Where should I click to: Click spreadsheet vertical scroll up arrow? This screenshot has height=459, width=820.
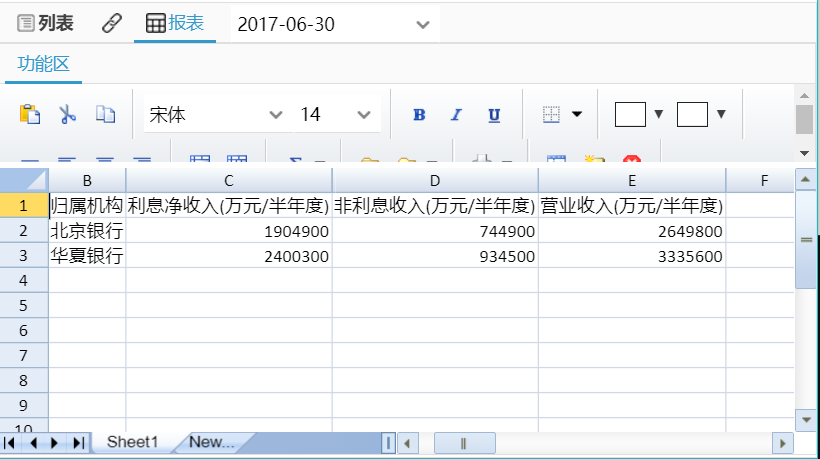click(805, 179)
